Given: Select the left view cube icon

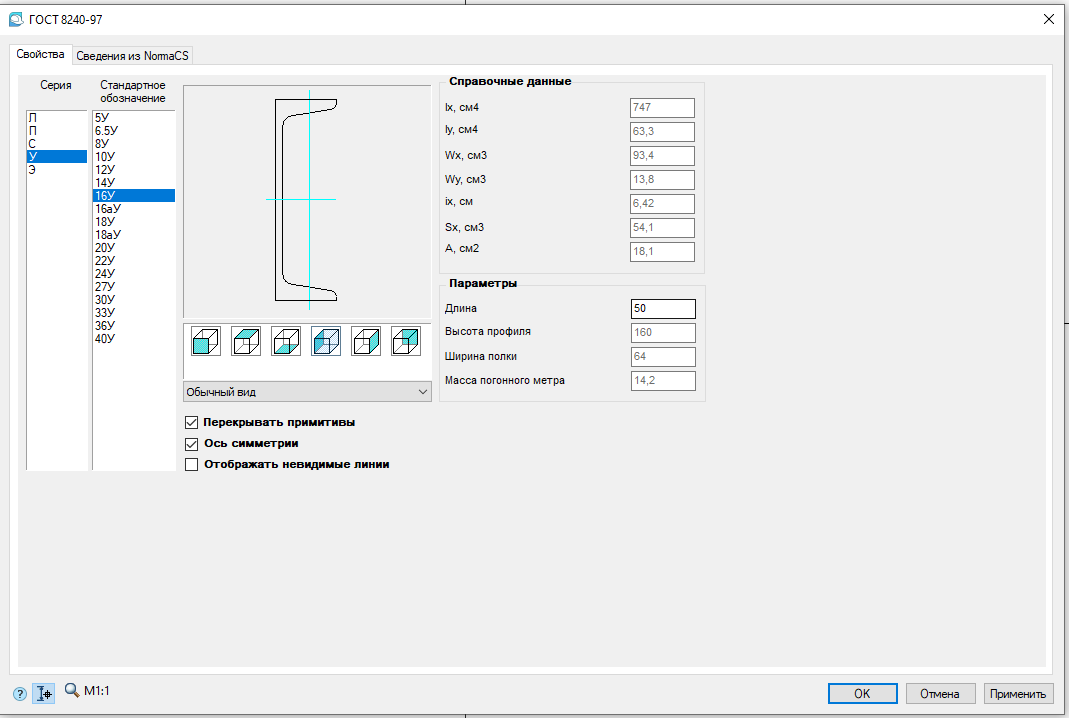Looking at the screenshot, I should pyautogui.click(x=326, y=341).
